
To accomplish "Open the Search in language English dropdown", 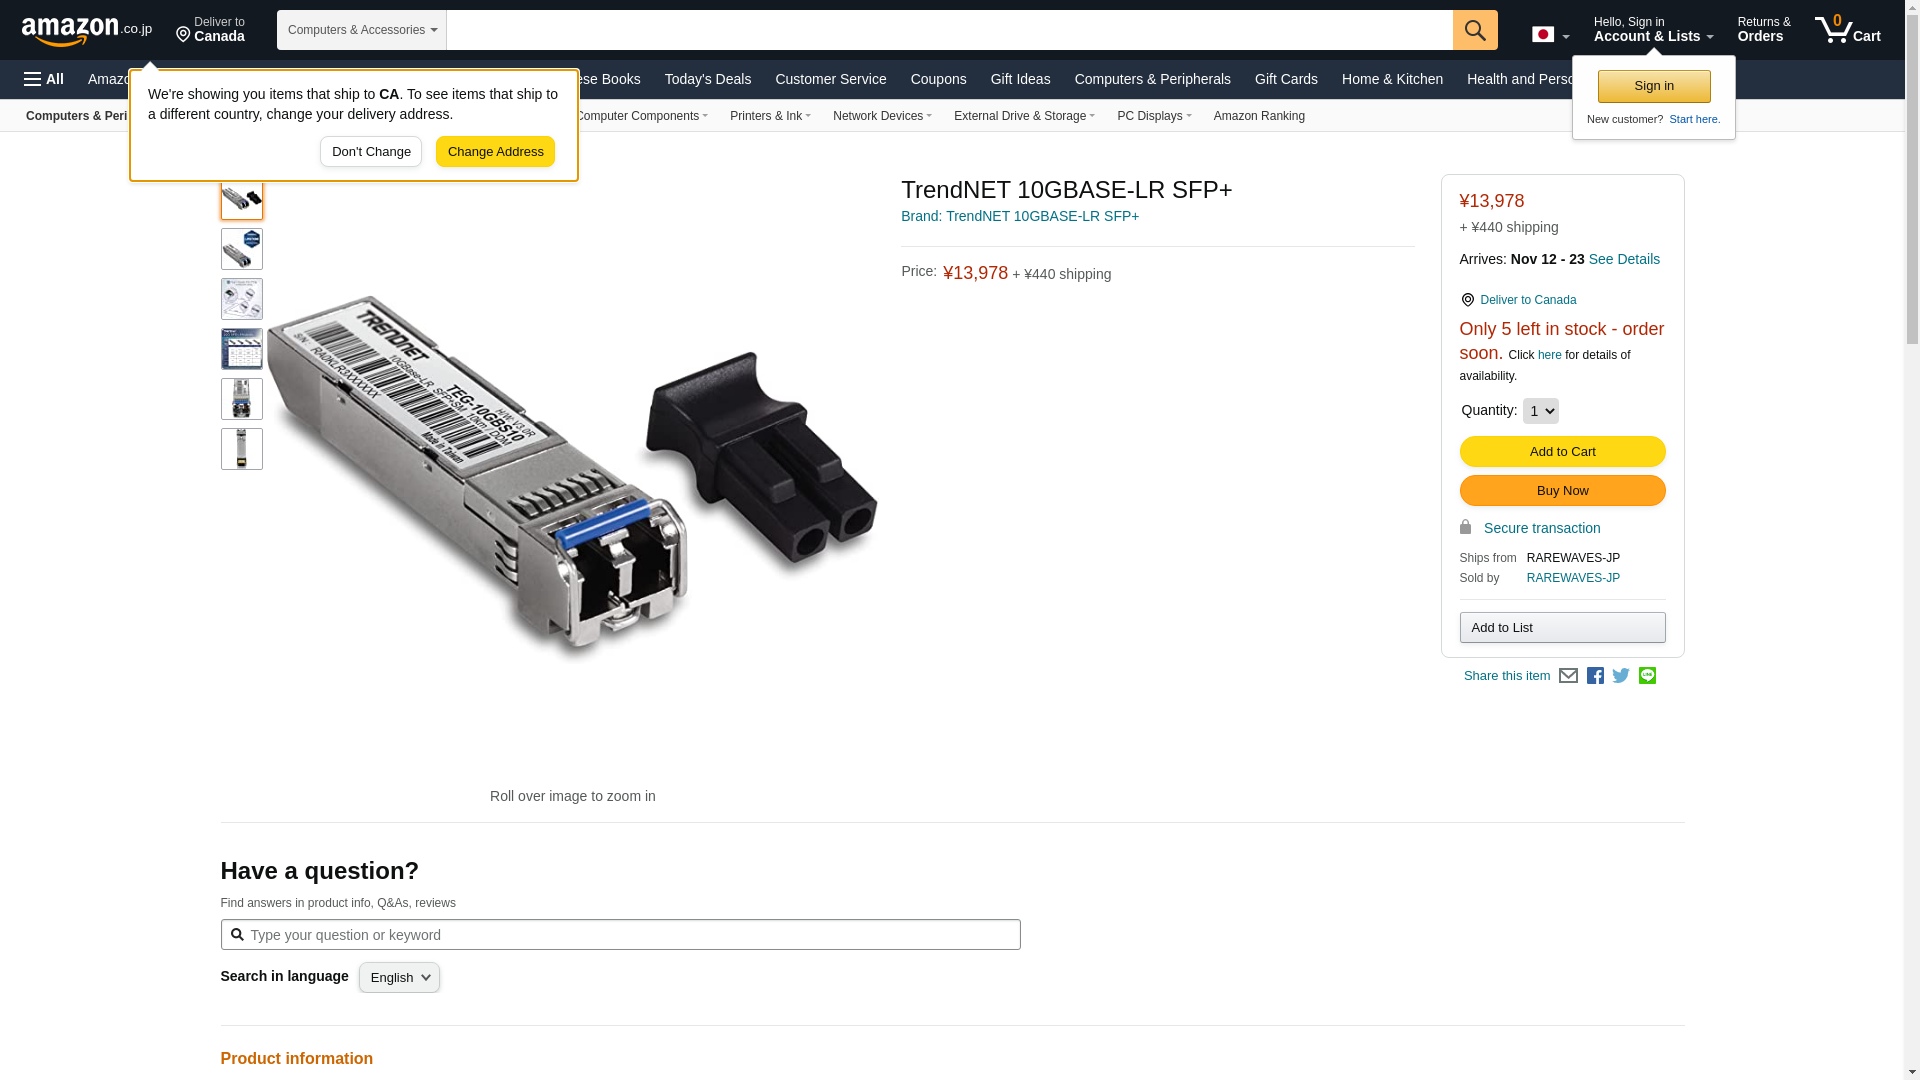I will click(x=399, y=978).
